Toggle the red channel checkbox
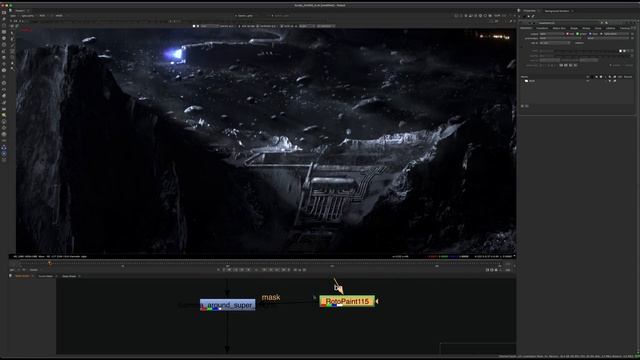 pos(567,34)
